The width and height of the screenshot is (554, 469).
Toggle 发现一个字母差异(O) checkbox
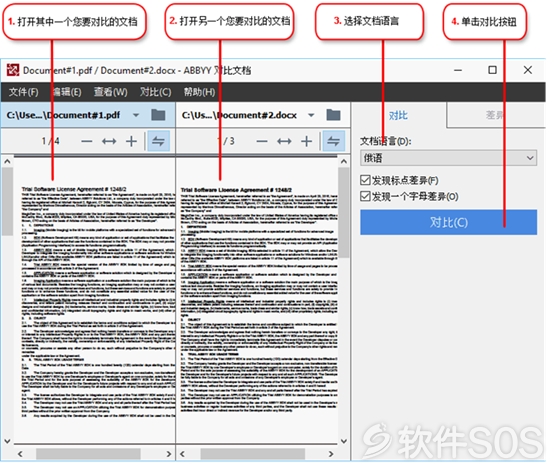pyautogui.click(x=365, y=196)
